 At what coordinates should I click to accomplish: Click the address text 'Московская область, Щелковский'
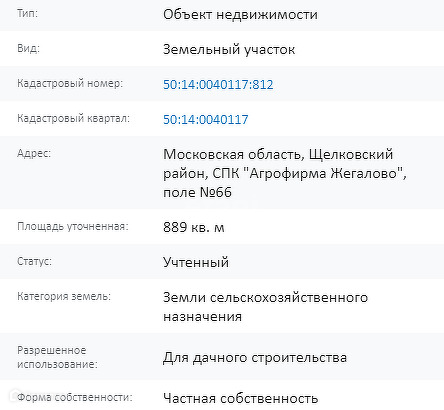[278, 155]
